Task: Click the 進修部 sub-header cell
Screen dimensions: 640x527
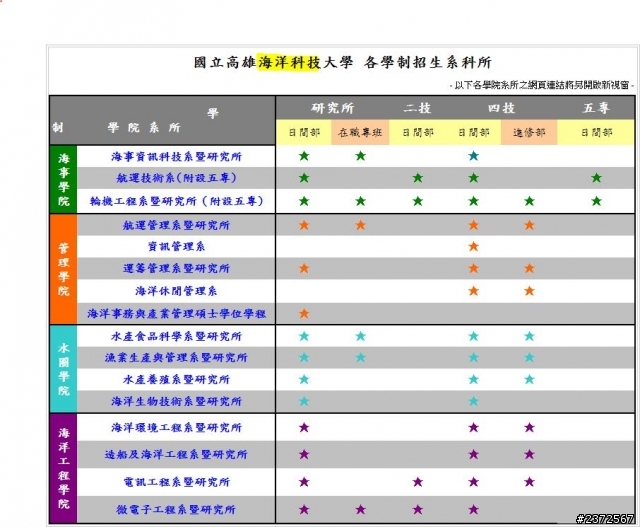Action: click(x=529, y=133)
